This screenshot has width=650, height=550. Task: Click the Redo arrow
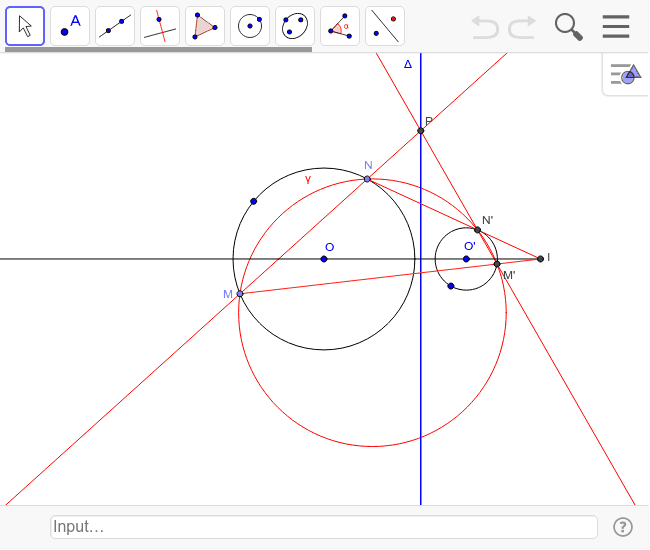click(x=522, y=27)
